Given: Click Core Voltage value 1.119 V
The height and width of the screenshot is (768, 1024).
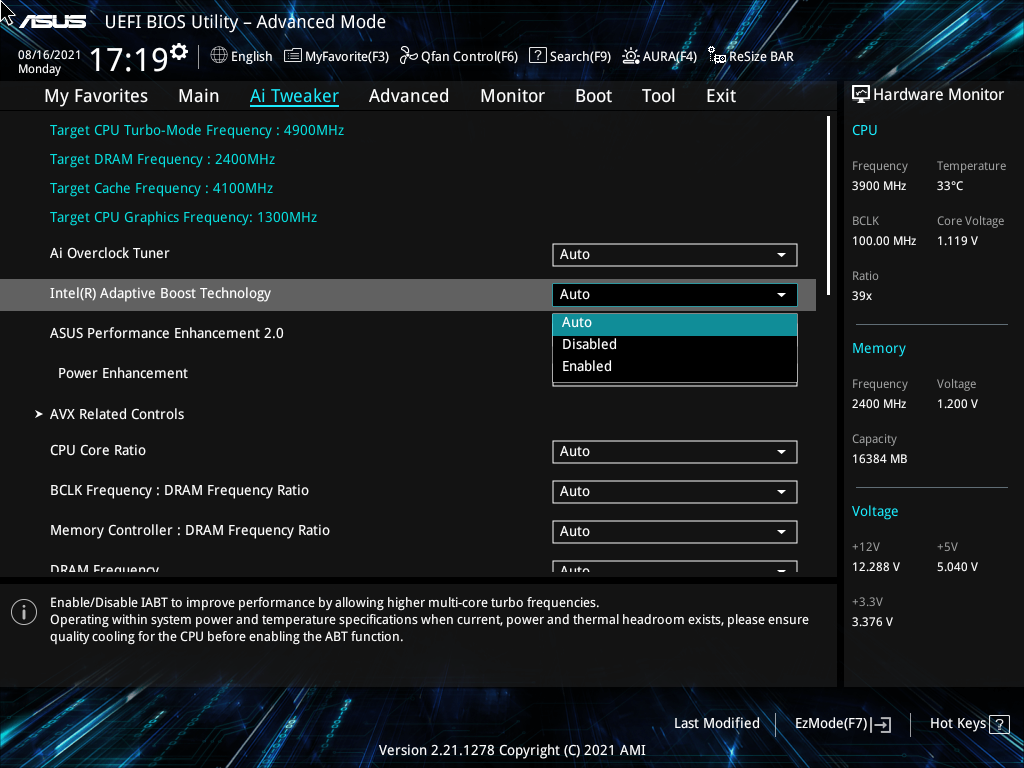Looking at the screenshot, I should [x=957, y=241].
